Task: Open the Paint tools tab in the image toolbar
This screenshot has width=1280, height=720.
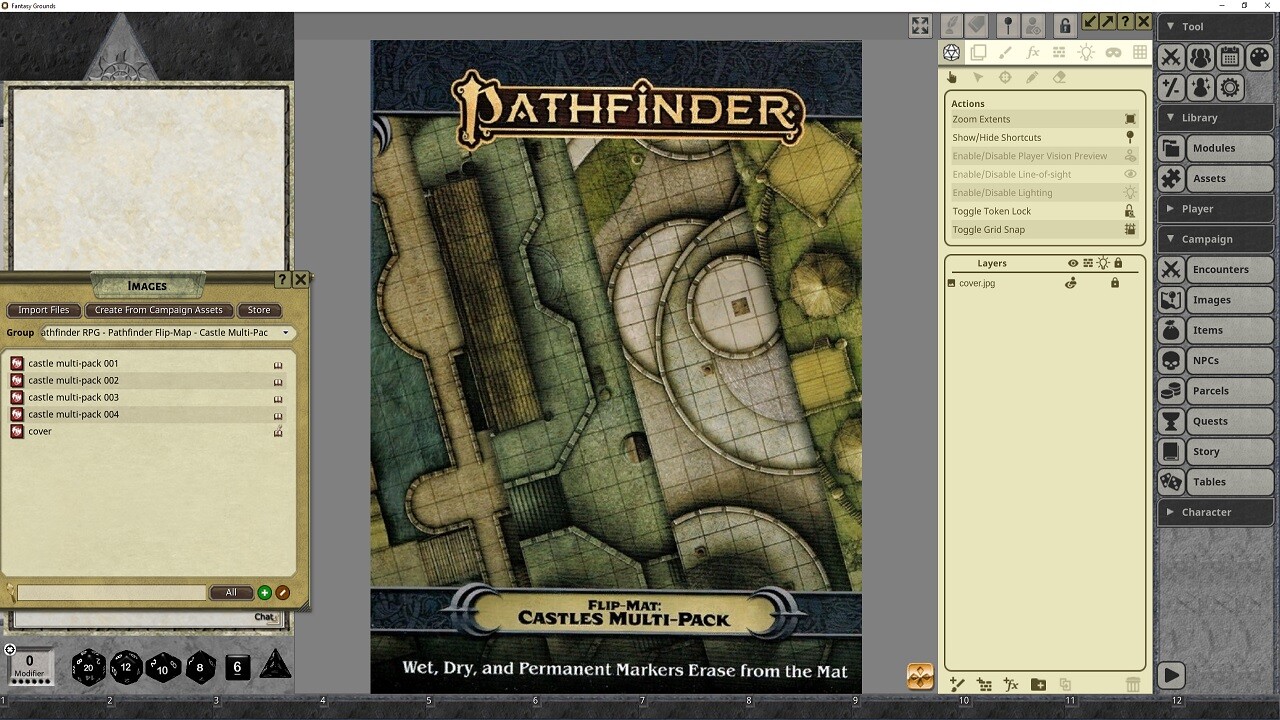Action: (1006, 52)
